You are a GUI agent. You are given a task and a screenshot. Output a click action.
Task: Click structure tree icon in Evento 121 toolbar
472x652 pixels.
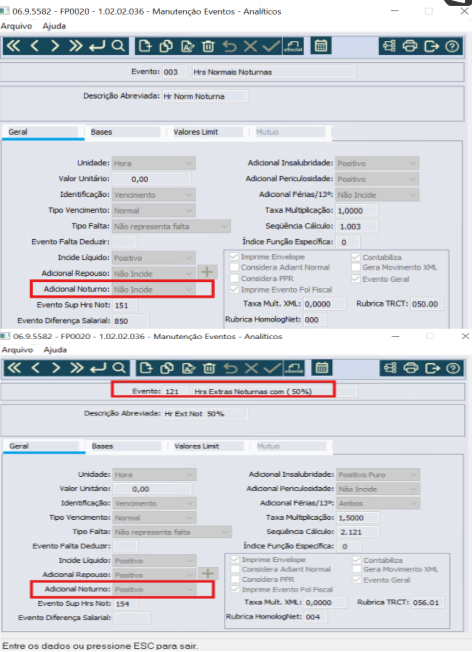(x=390, y=368)
